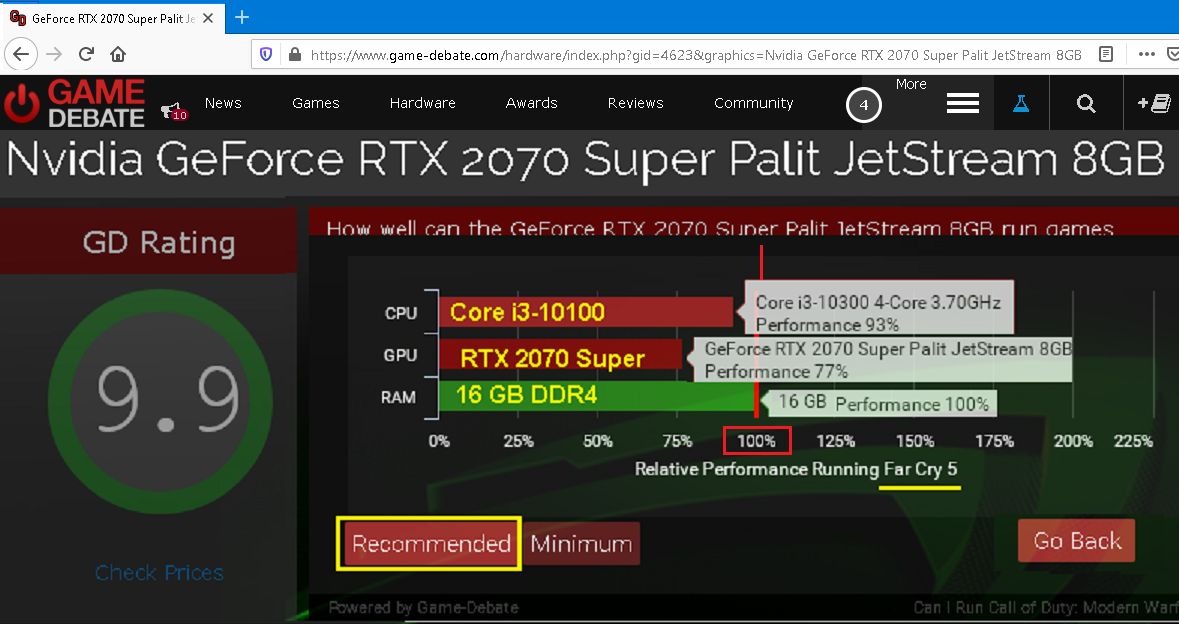Click the Core i3-10100 CPU bar
The width and height of the screenshot is (1179, 624).
coord(586,312)
